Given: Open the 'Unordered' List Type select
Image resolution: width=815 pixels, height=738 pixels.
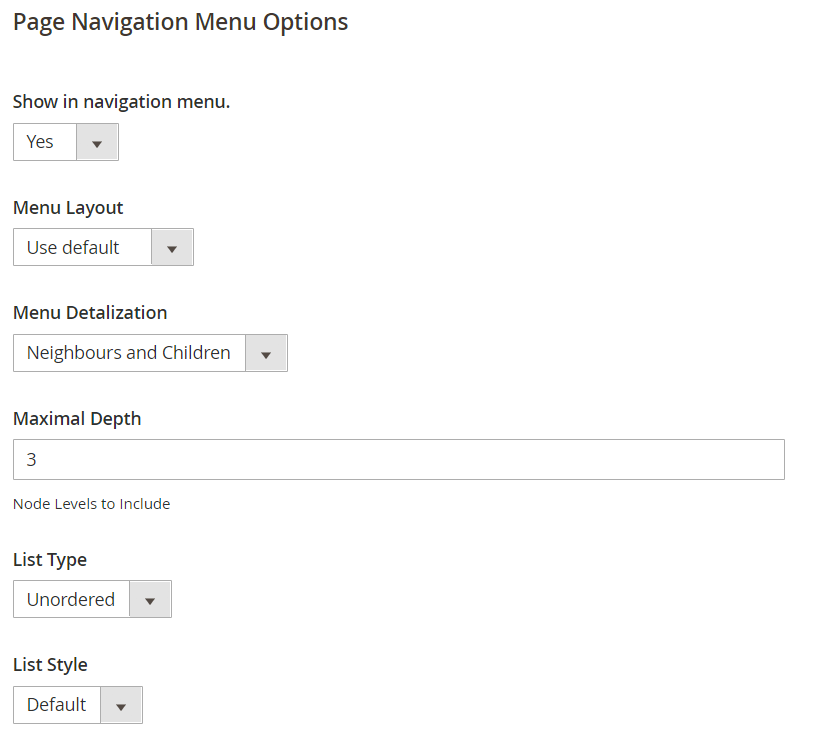Looking at the screenshot, I should point(93,600).
